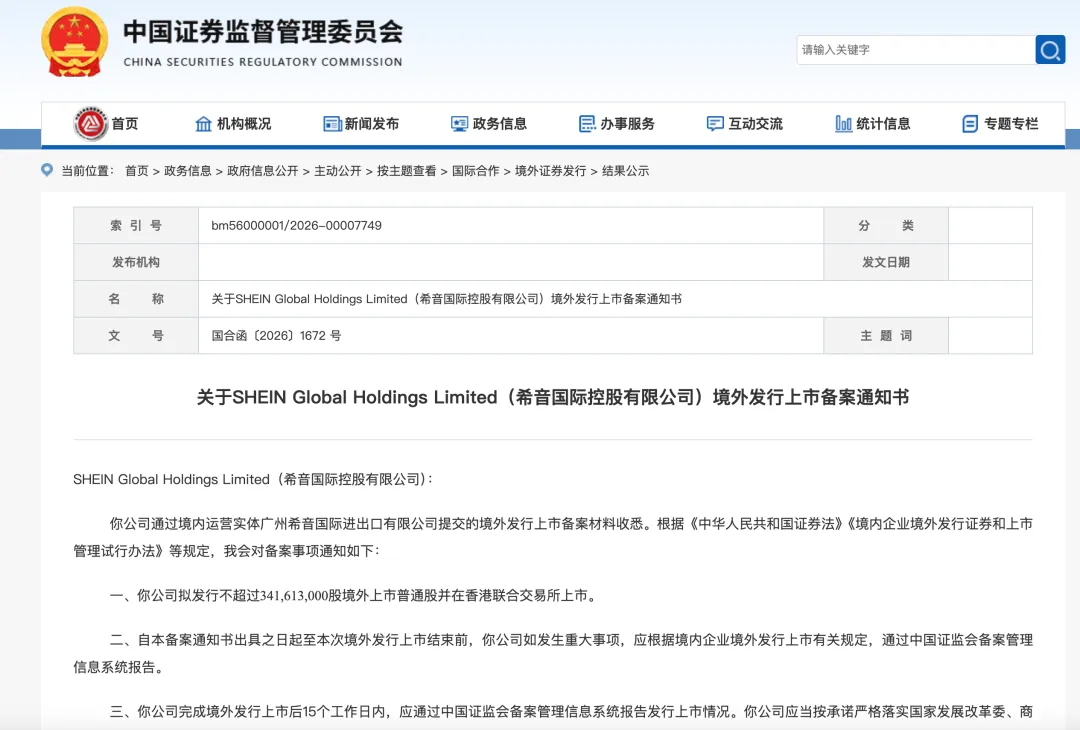Click the document icon beside 专题专栏

[x=970, y=124]
